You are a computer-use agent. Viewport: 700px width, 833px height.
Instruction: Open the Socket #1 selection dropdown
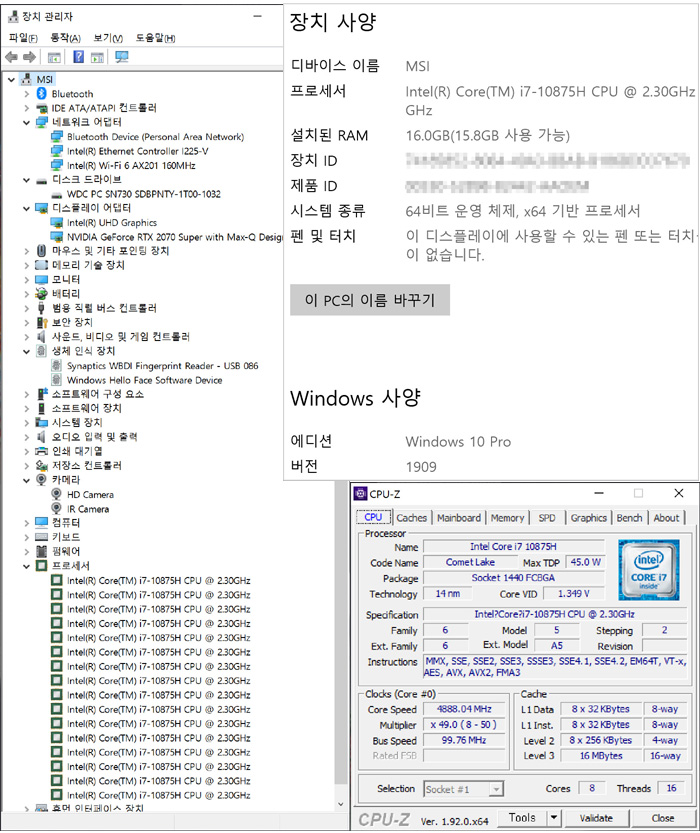point(496,789)
